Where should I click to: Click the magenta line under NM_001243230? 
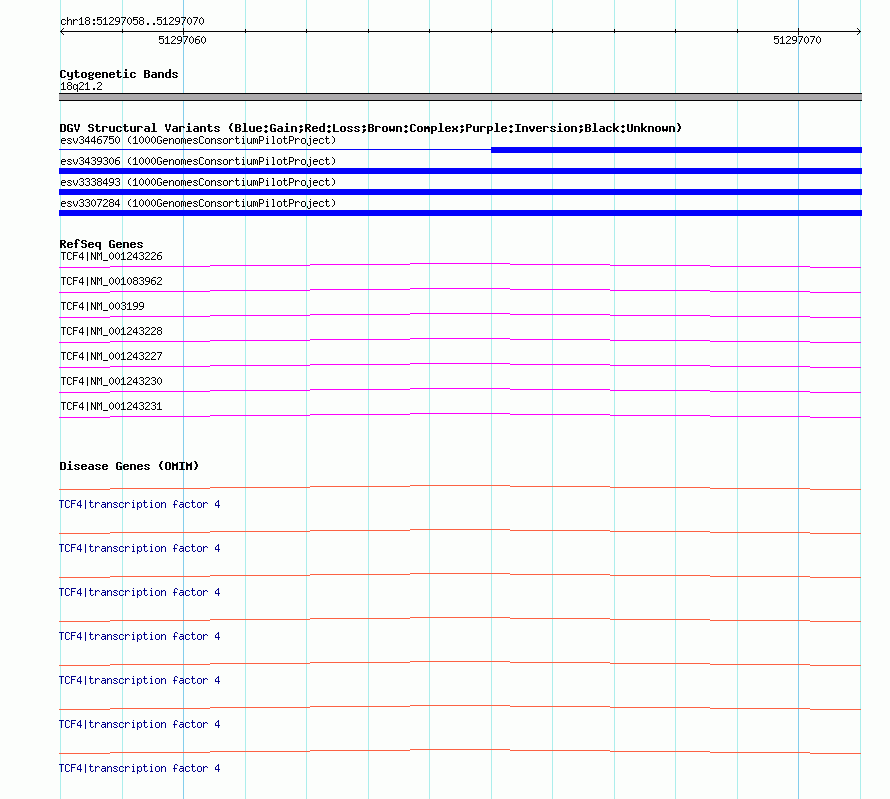(460, 390)
